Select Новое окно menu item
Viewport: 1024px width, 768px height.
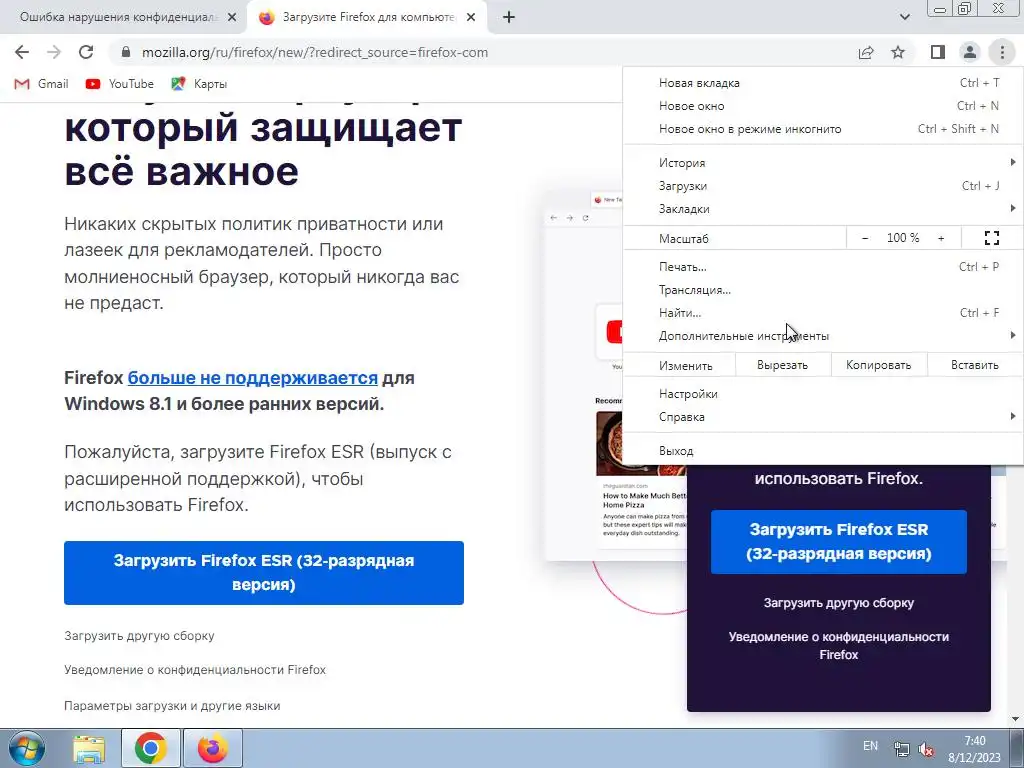coord(823,106)
